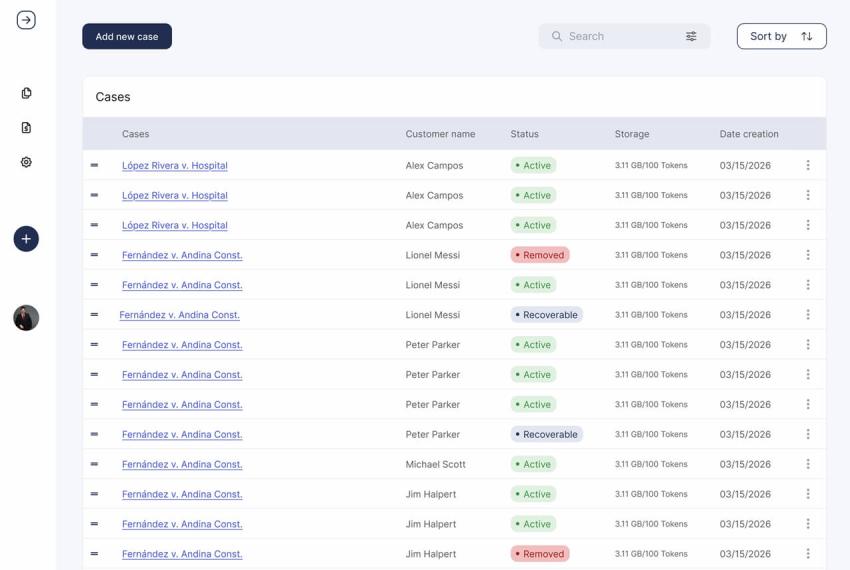
Task: Click the magnifier icon in search box
Action: click(557, 36)
